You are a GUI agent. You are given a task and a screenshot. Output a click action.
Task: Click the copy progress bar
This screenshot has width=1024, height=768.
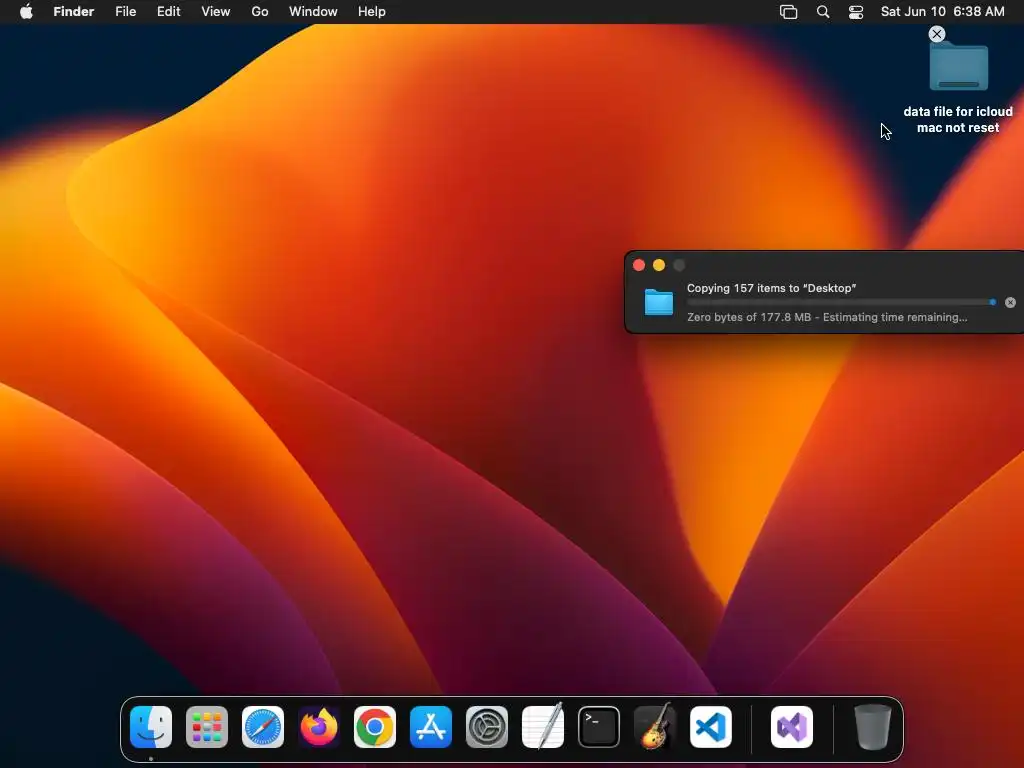[842, 302]
